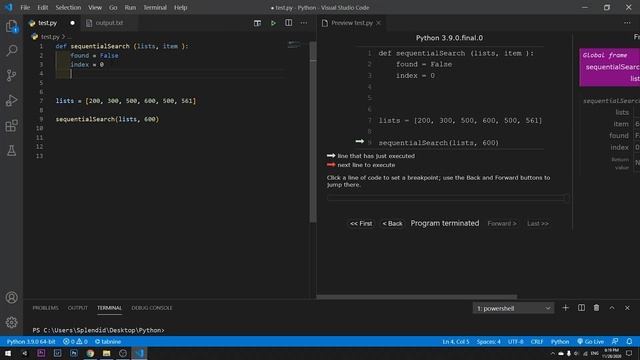640x360 pixels.
Task: Add a new terminal with plus icon
Action: coord(565,308)
